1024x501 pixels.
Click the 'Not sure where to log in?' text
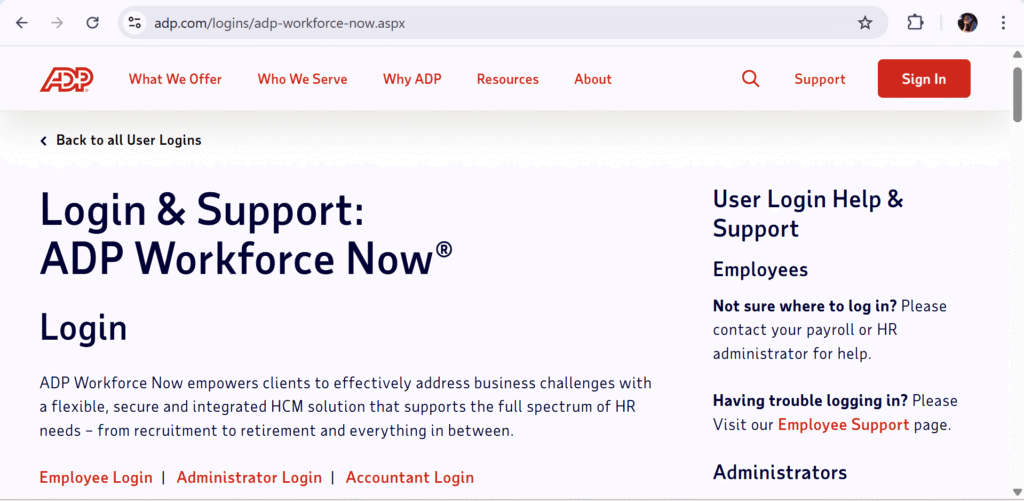point(805,306)
